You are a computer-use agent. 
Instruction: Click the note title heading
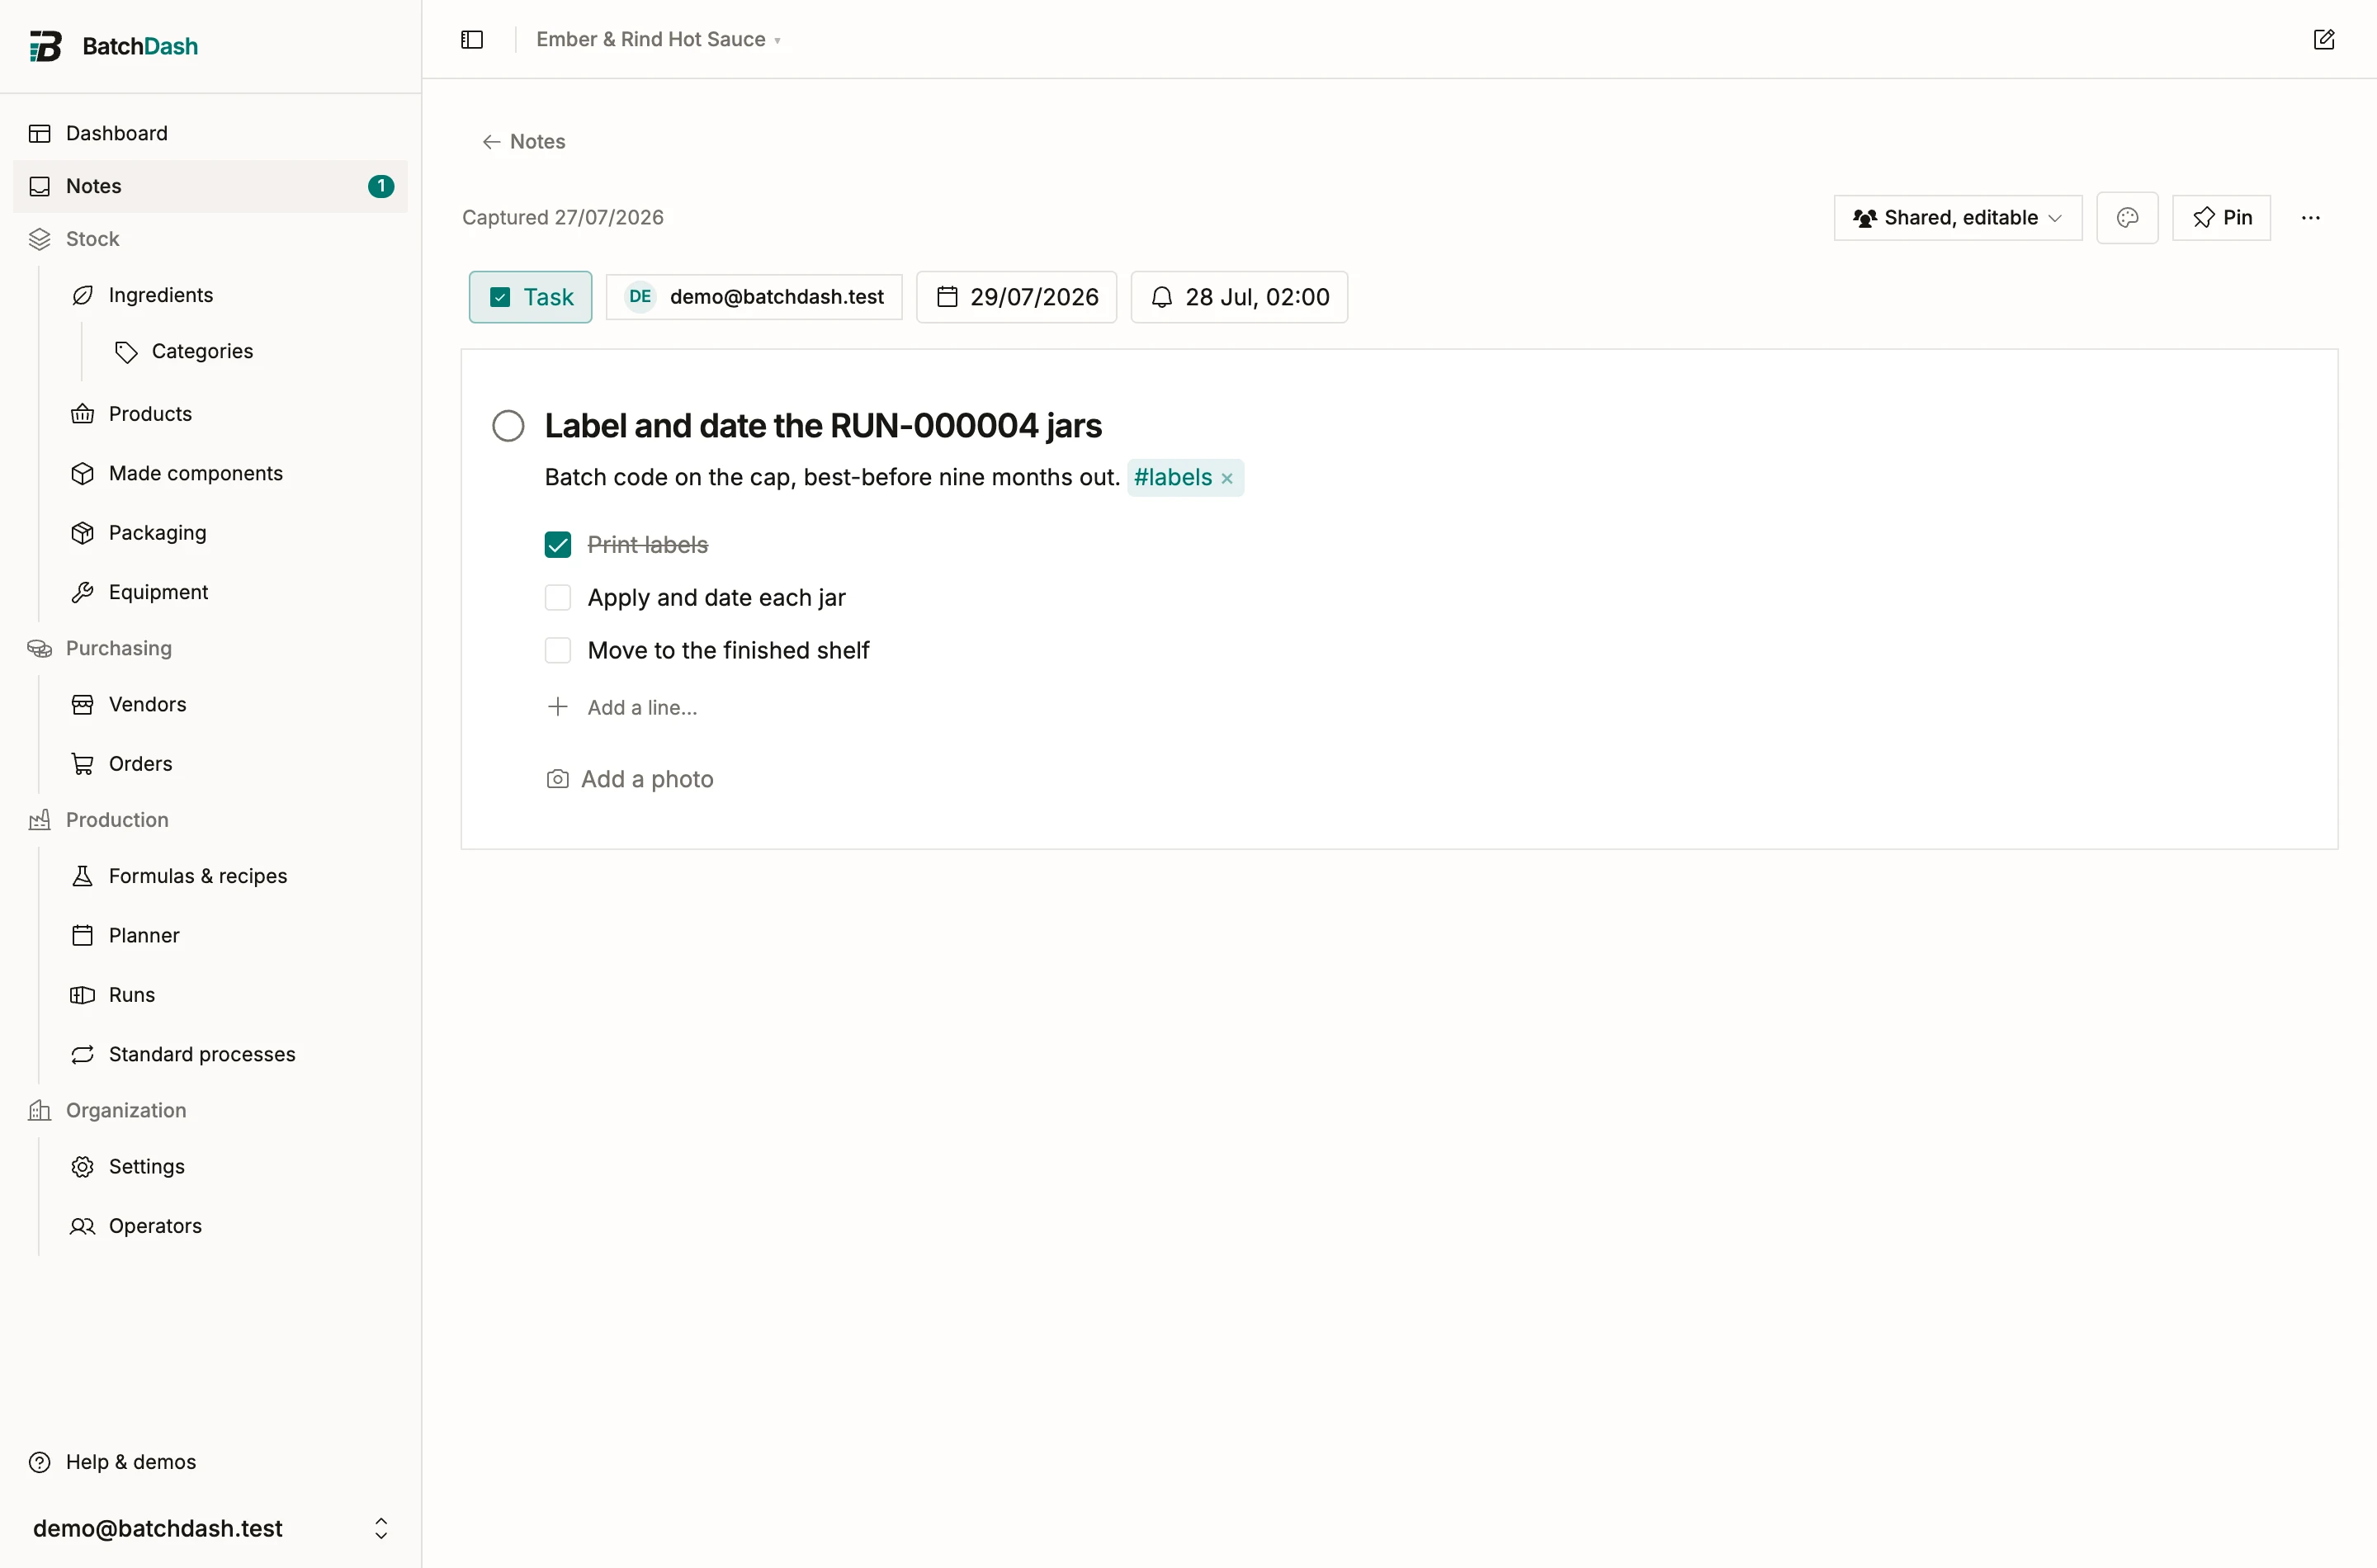[x=822, y=426]
